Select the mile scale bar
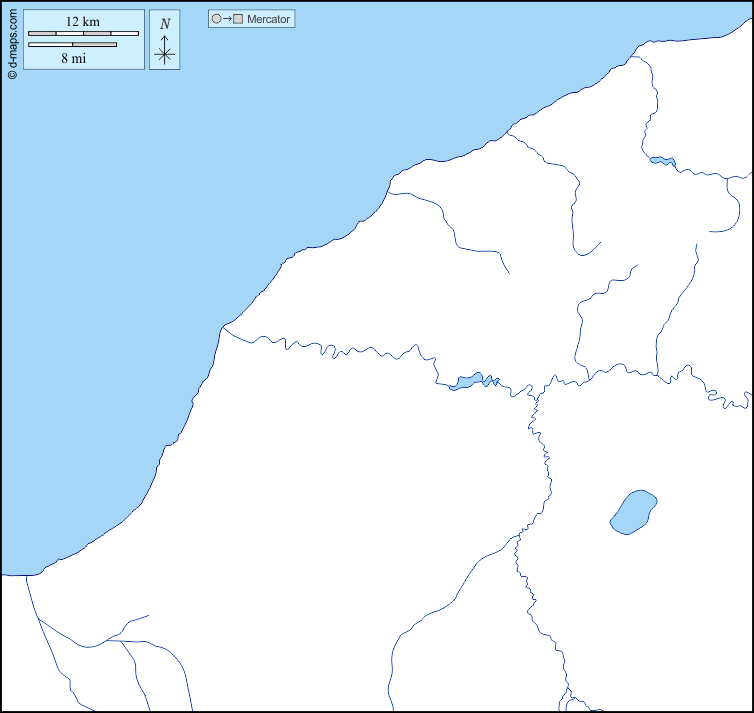Image resolution: width=754 pixels, height=713 pixels. click(72, 45)
